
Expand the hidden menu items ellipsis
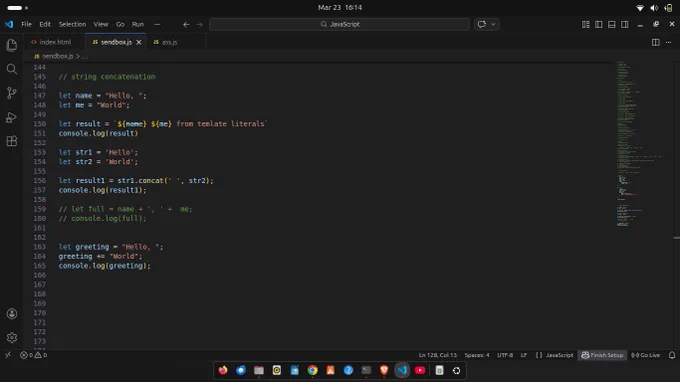point(157,24)
